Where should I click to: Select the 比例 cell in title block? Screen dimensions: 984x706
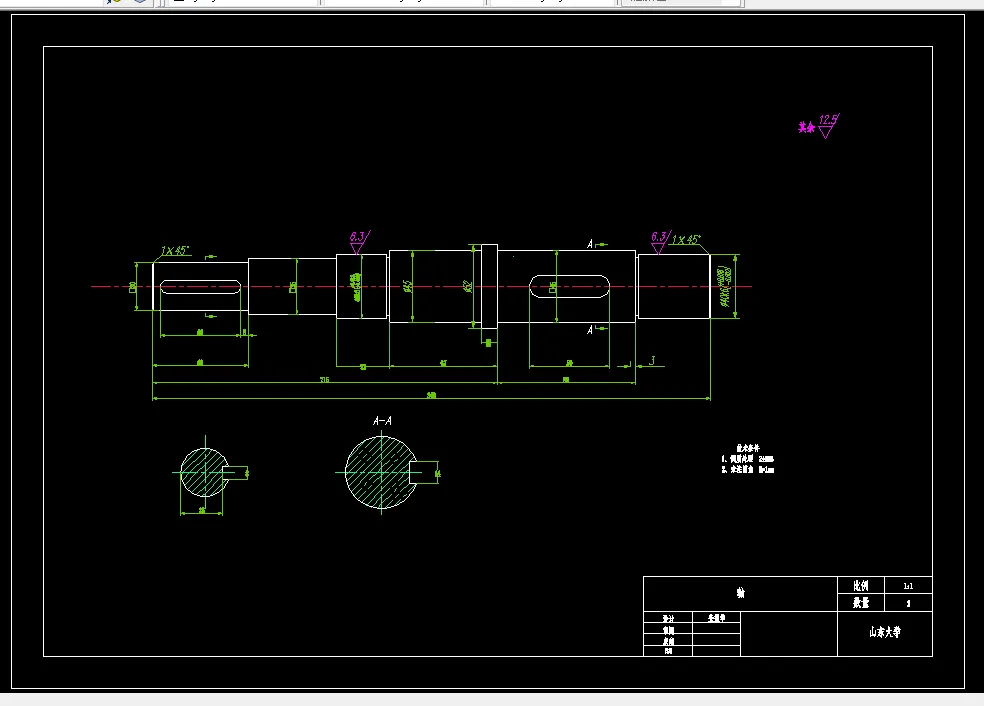pos(861,586)
